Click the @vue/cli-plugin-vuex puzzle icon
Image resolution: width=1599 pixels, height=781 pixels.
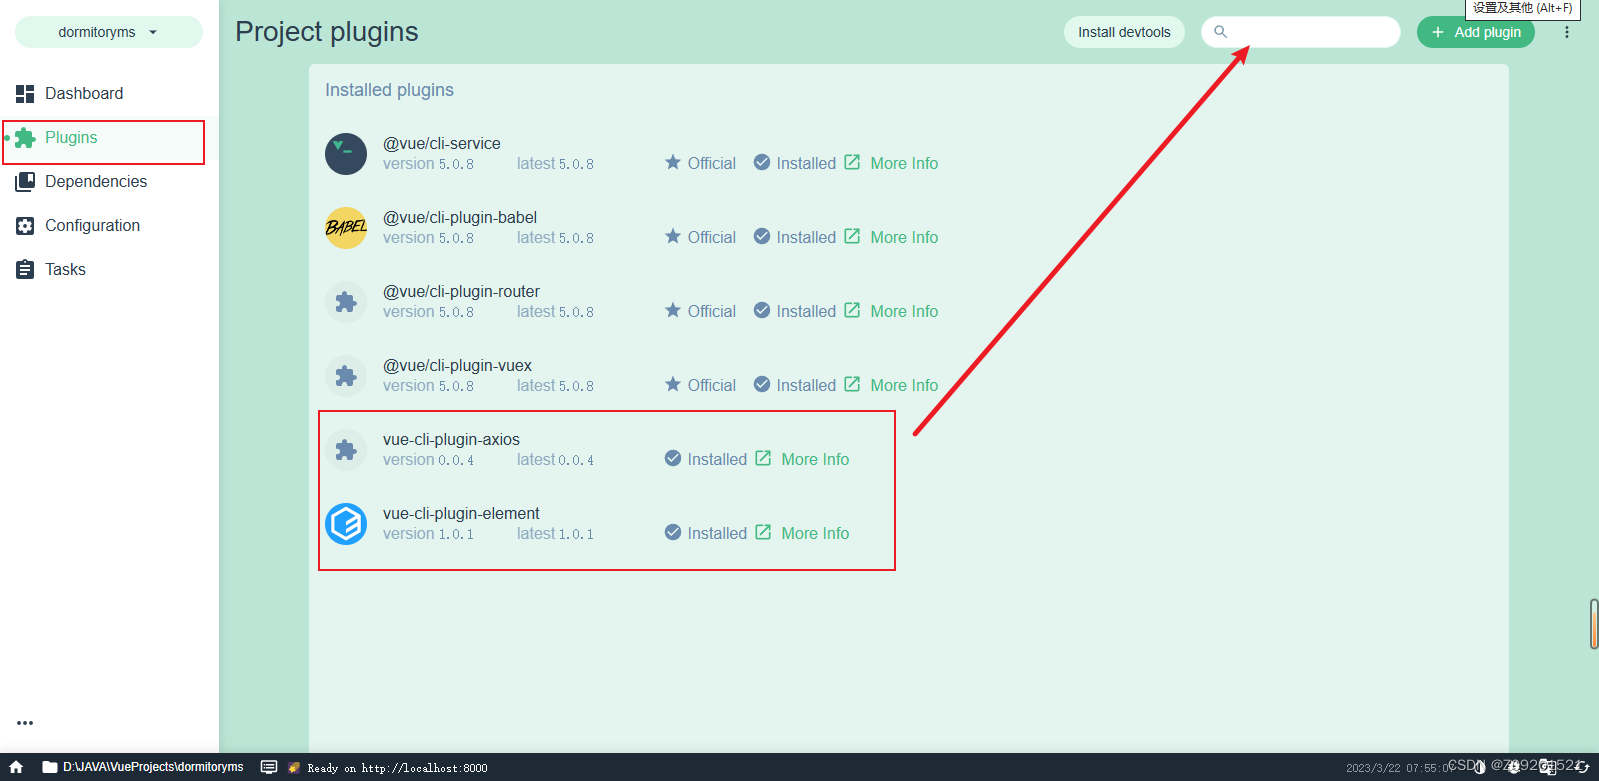pyautogui.click(x=346, y=376)
